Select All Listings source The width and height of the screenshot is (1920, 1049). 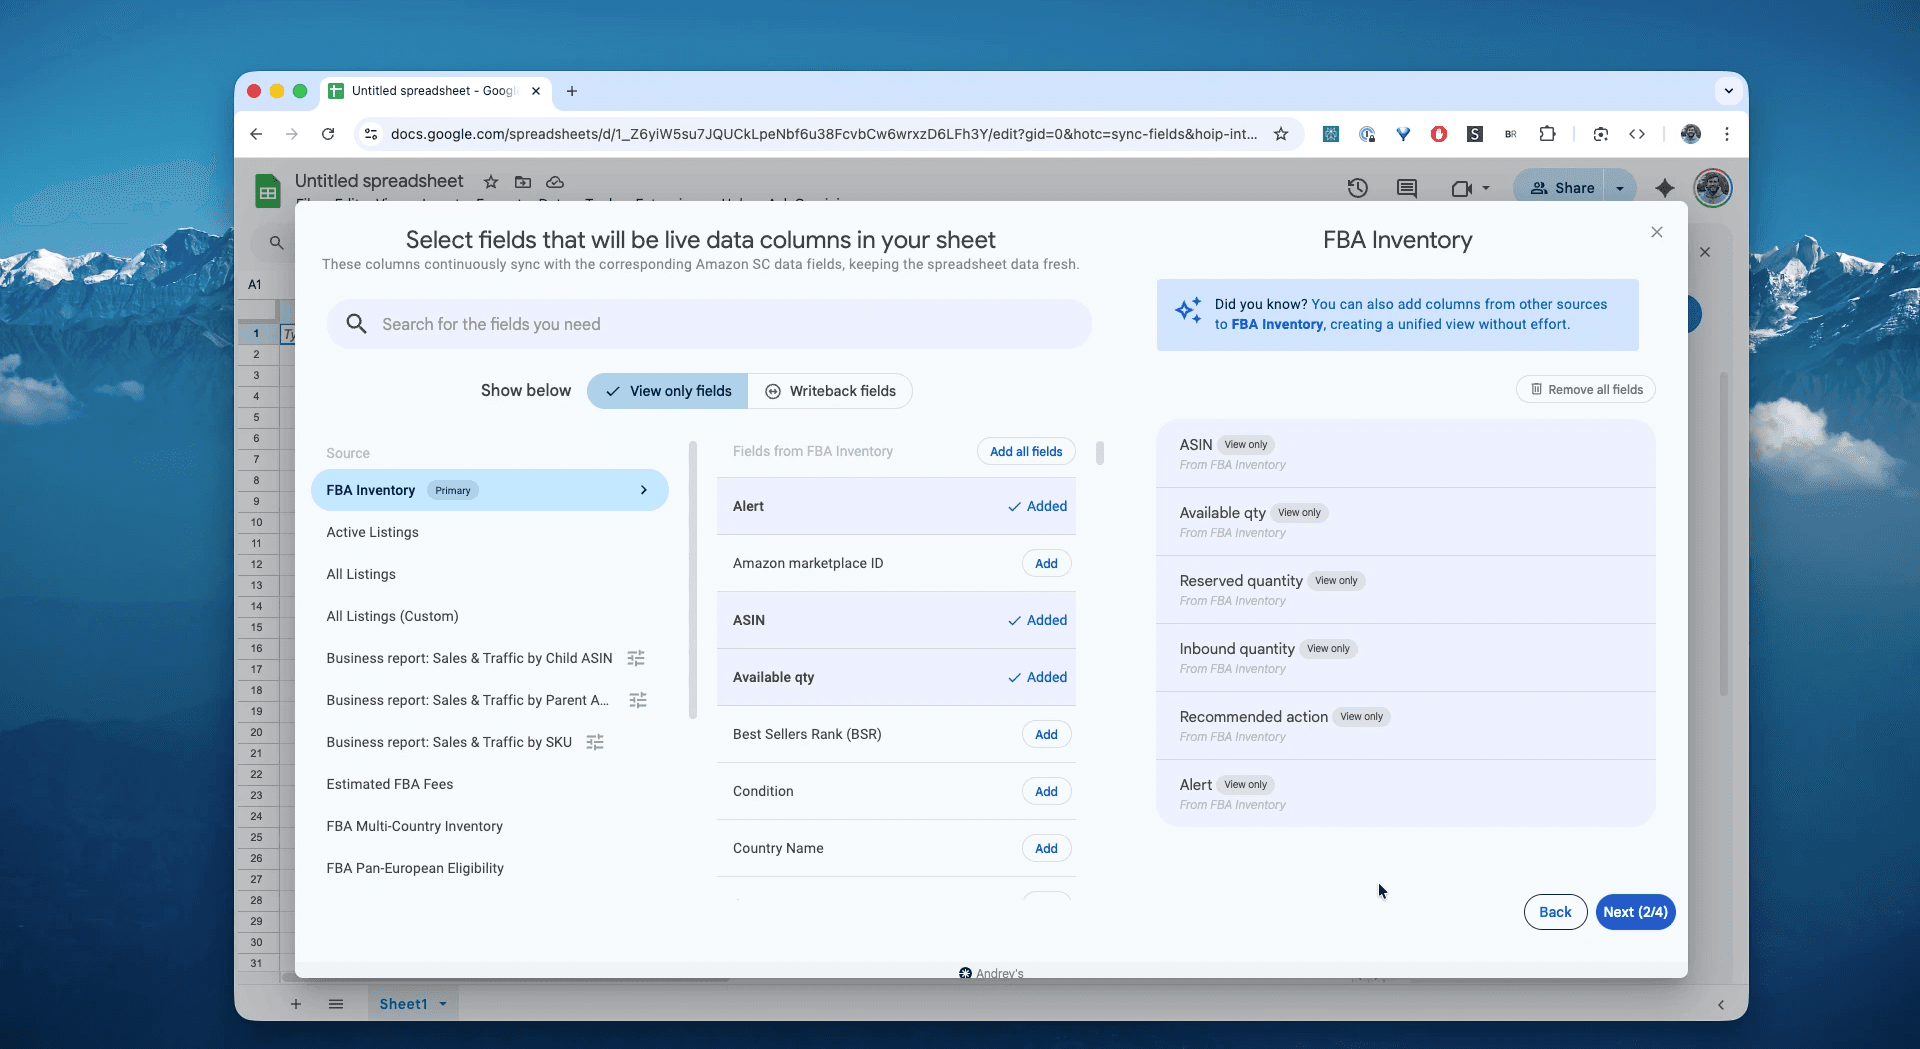pos(361,574)
